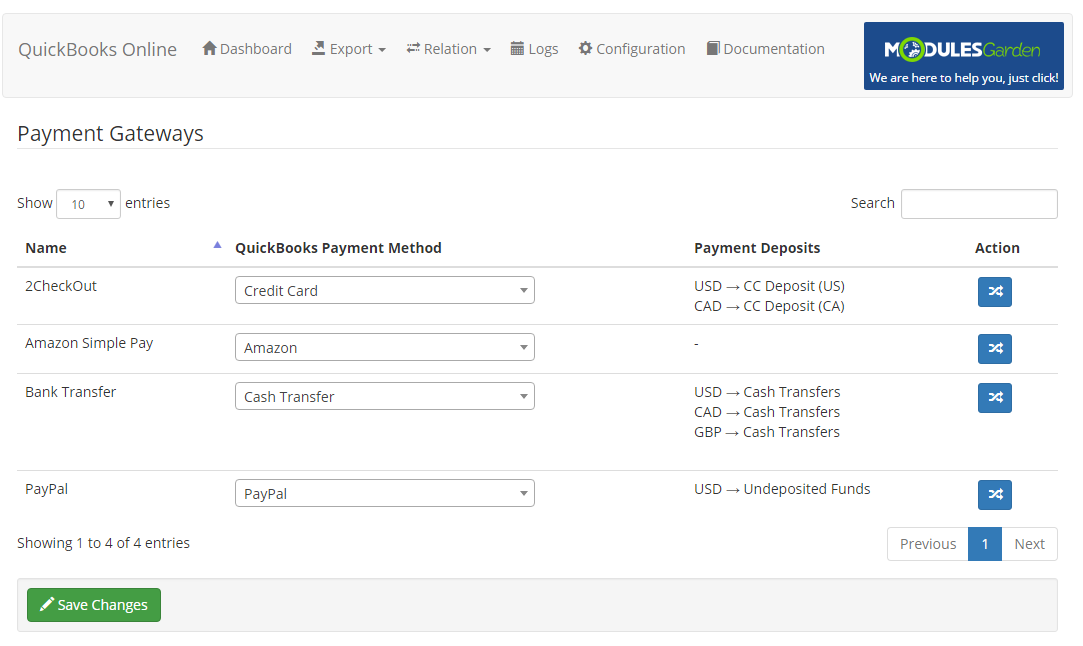Go to the Previous page
Viewport: 1083px width, 646px height.
pos(928,544)
